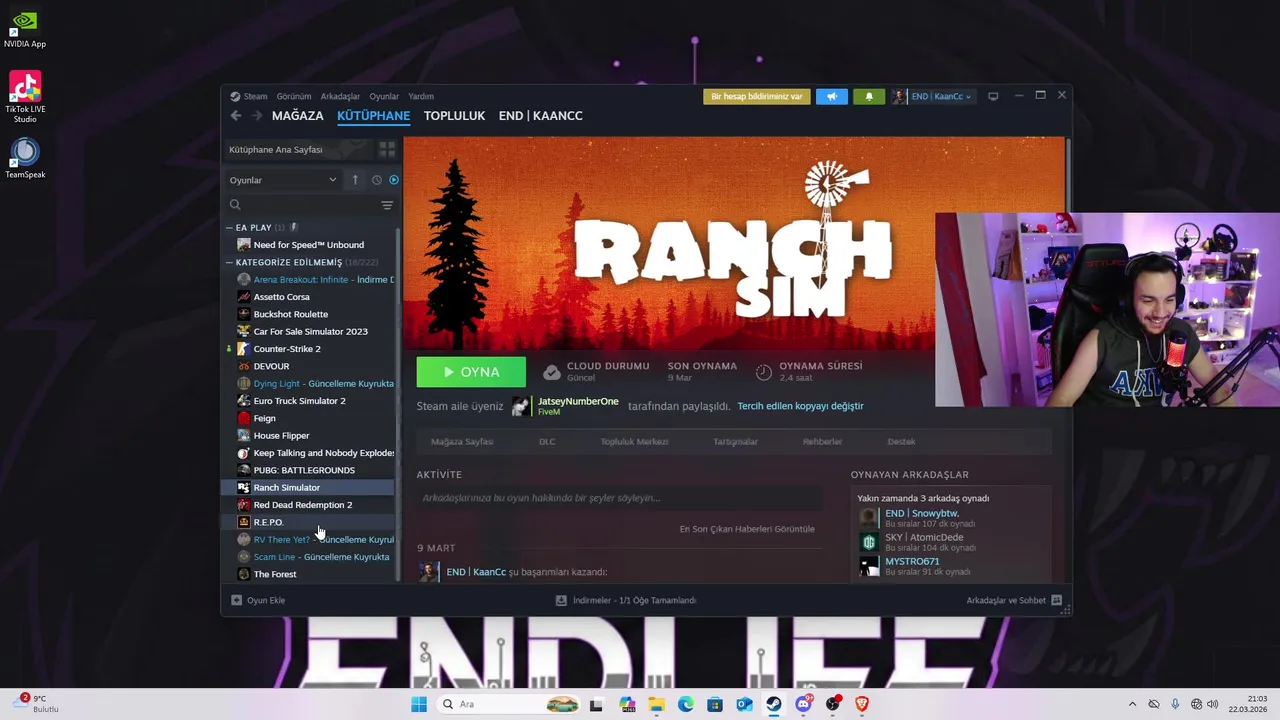Viewport: 1280px width, 720px height.
Task: Click the 'Bir hesap bildiriminiz var' button
Action: pyautogui.click(x=757, y=97)
